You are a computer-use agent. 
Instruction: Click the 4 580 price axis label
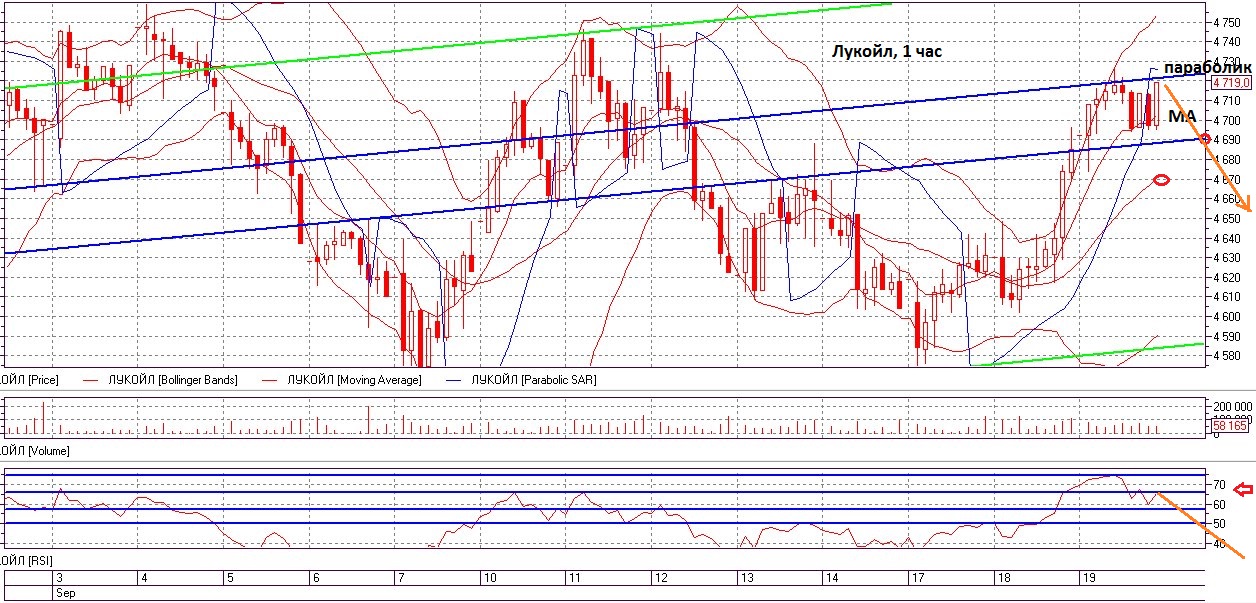(x=1226, y=355)
